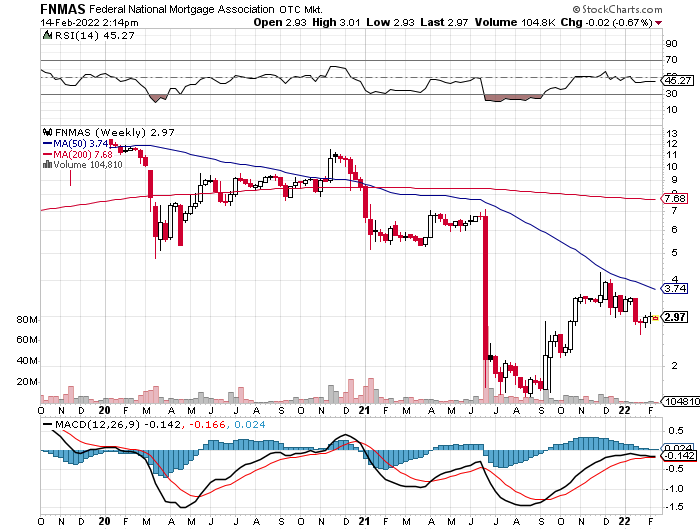700x530 pixels.
Task: Click the 104810 volume tag on axis
Action: tap(680, 401)
